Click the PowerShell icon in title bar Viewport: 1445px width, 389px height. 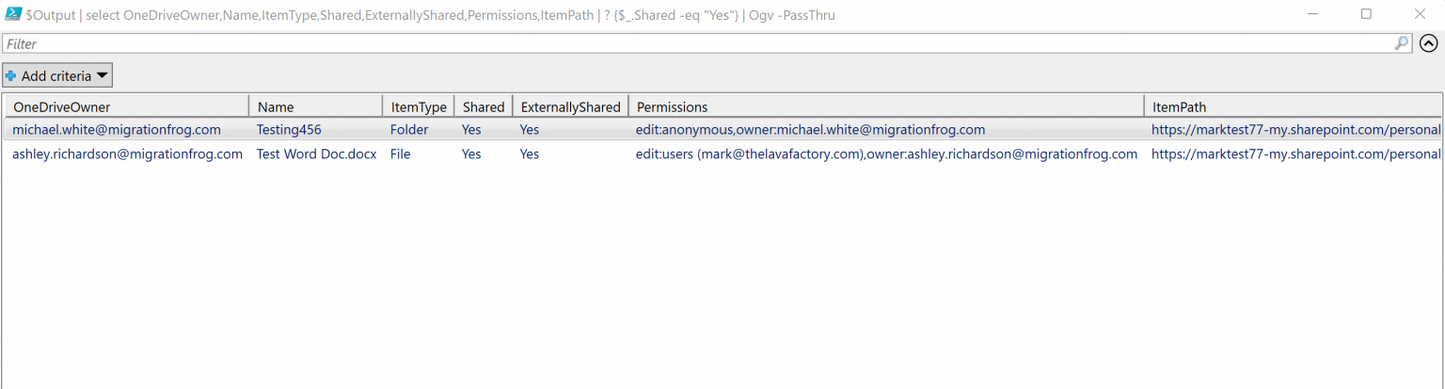pyautogui.click(x=14, y=14)
